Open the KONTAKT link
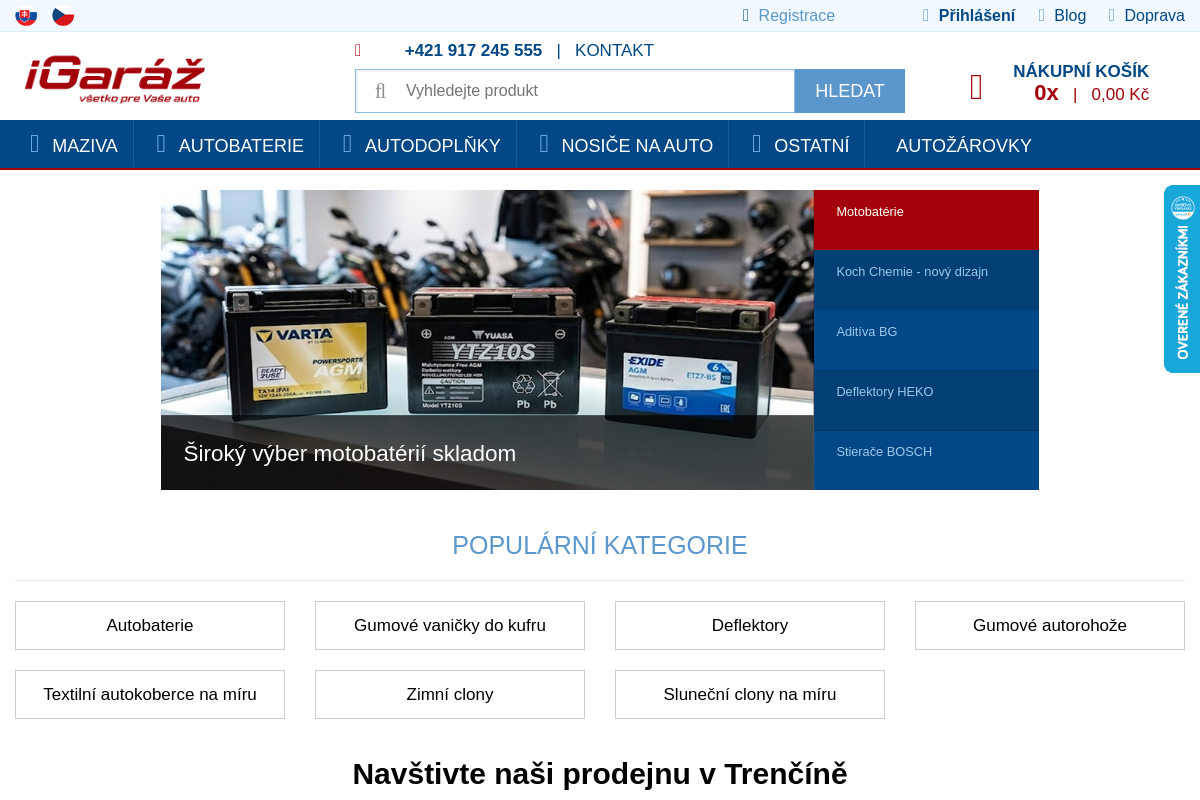1200x800 pixels. coord(614,50)
